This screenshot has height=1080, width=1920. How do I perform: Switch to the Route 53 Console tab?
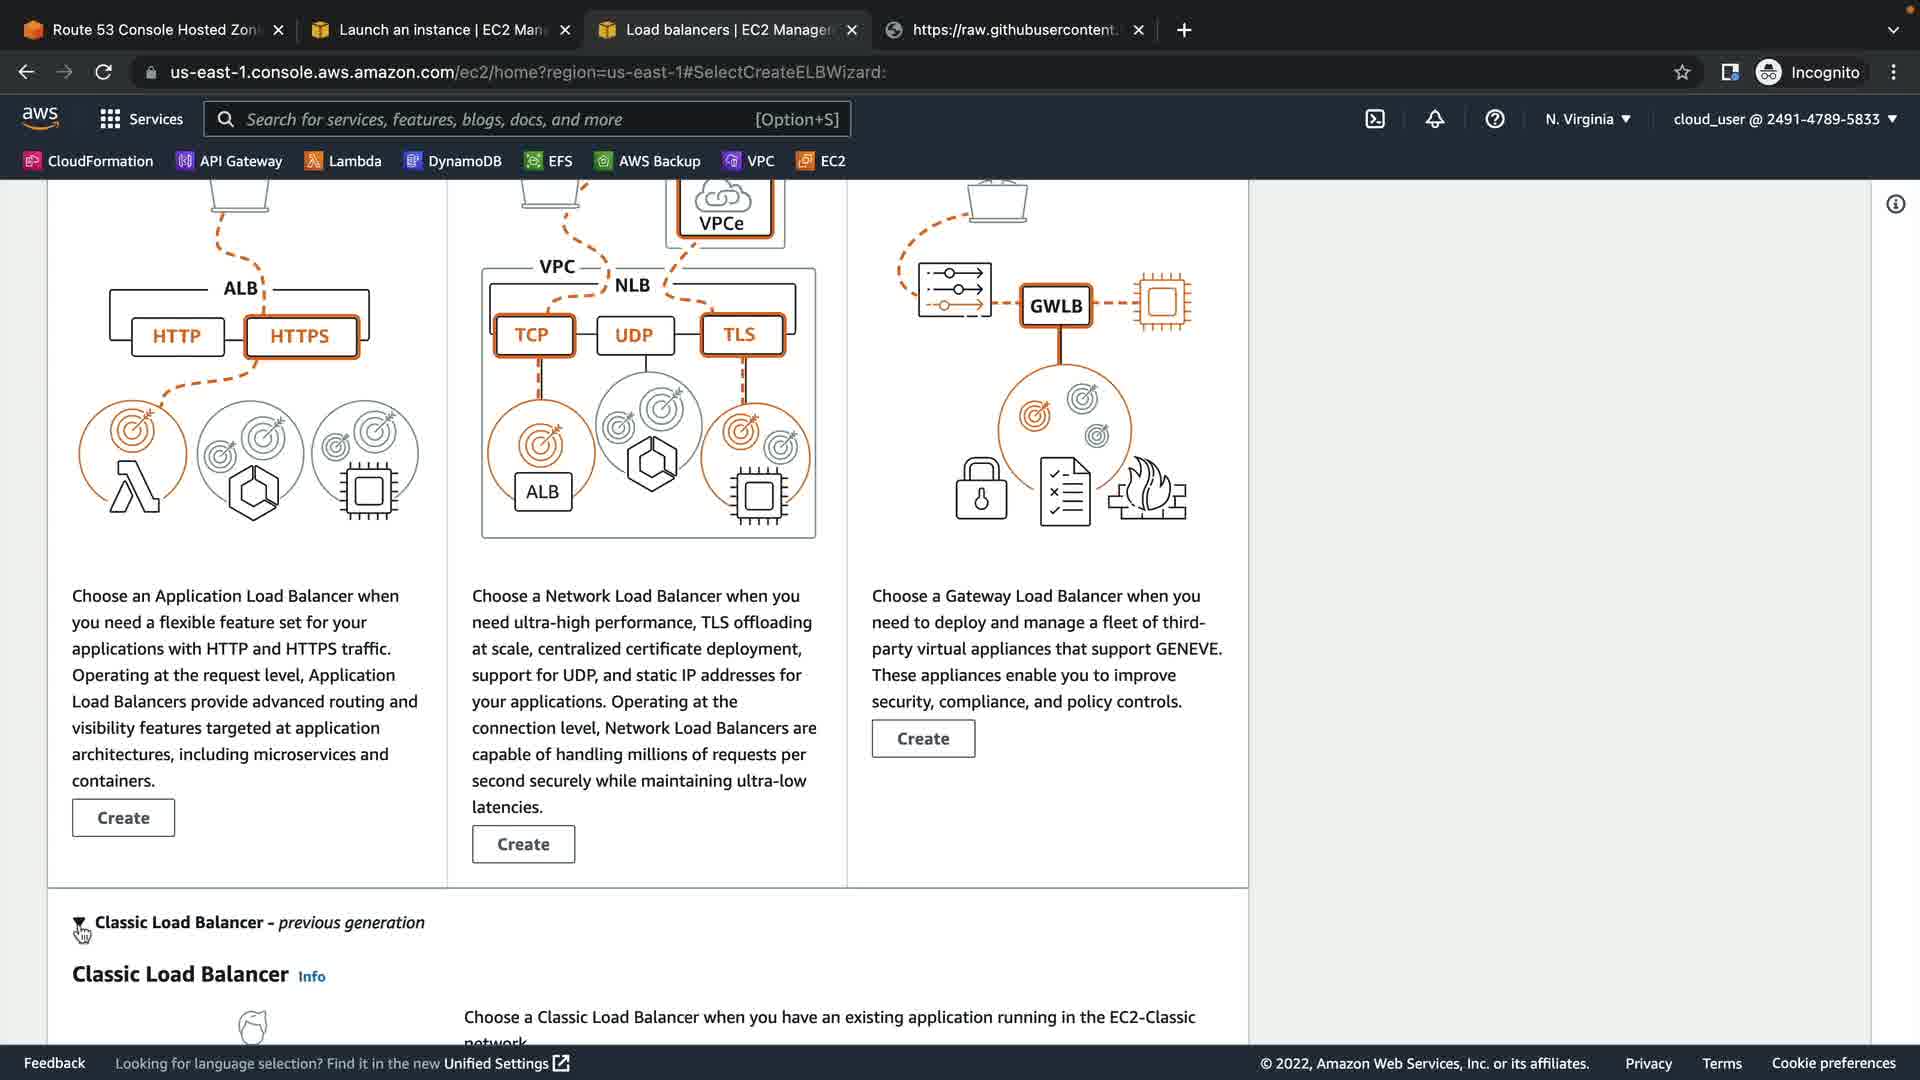click(x=153, y=30)
